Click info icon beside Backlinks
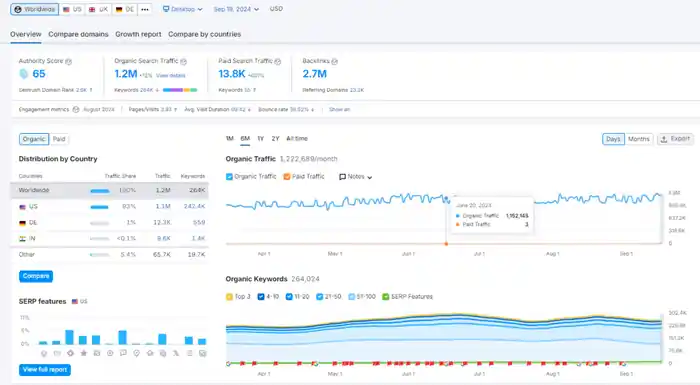Viewport: 700px width, 385px height. click(x=334, y=62)
